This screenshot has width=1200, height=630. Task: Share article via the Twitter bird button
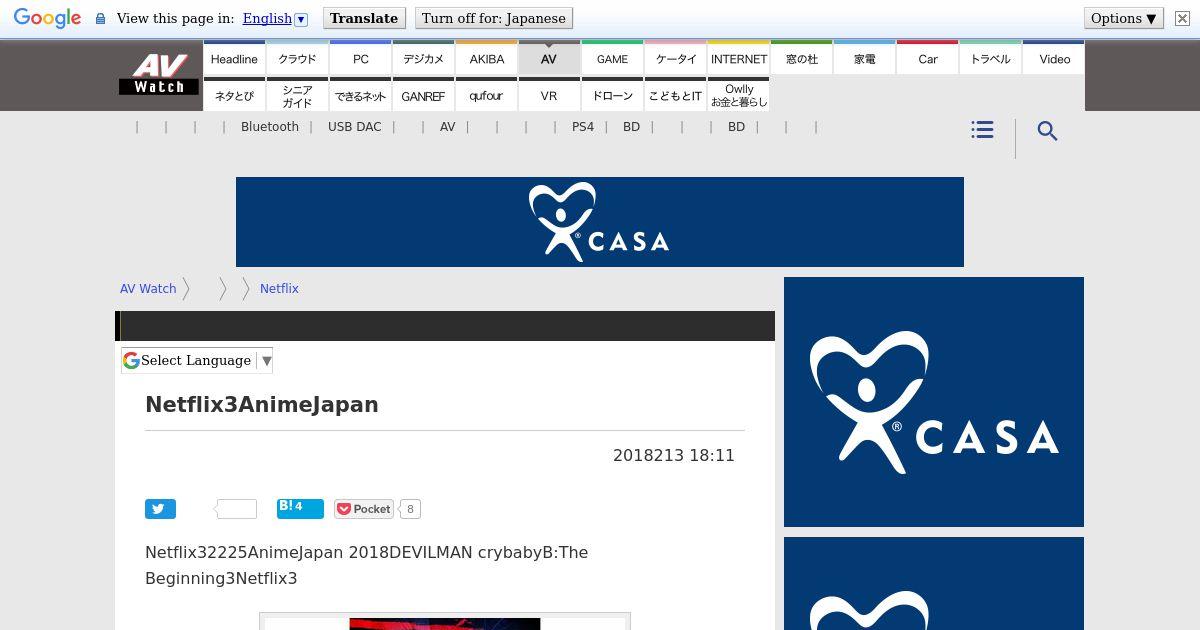tap(160, 509)
